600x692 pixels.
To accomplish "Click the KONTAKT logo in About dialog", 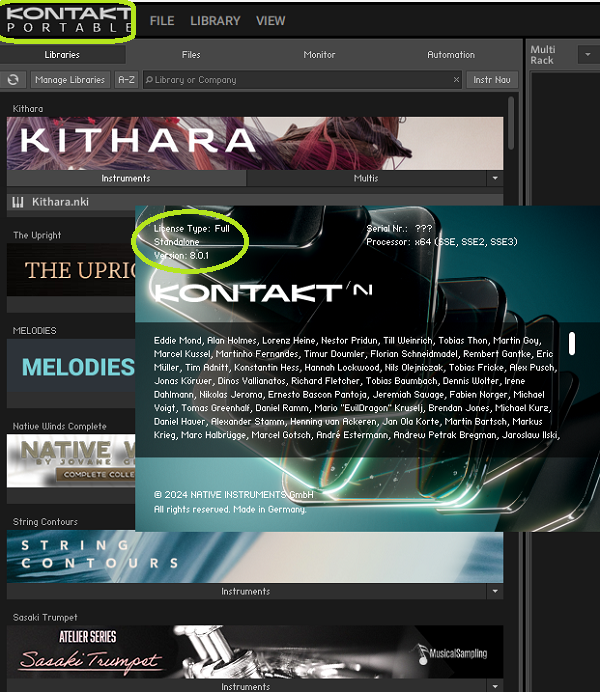I will [x=263, y=293].
